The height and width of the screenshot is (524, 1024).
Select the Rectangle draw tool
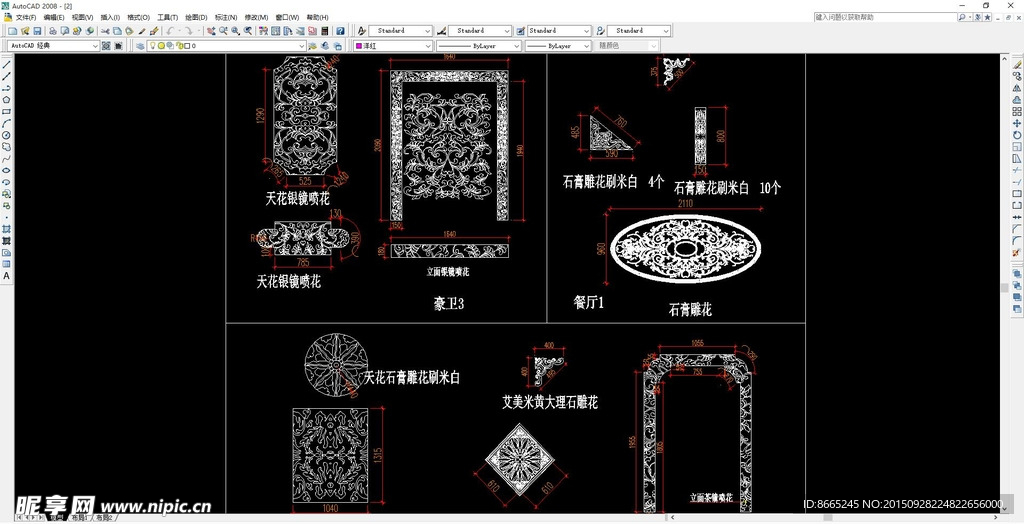(7, 111)
